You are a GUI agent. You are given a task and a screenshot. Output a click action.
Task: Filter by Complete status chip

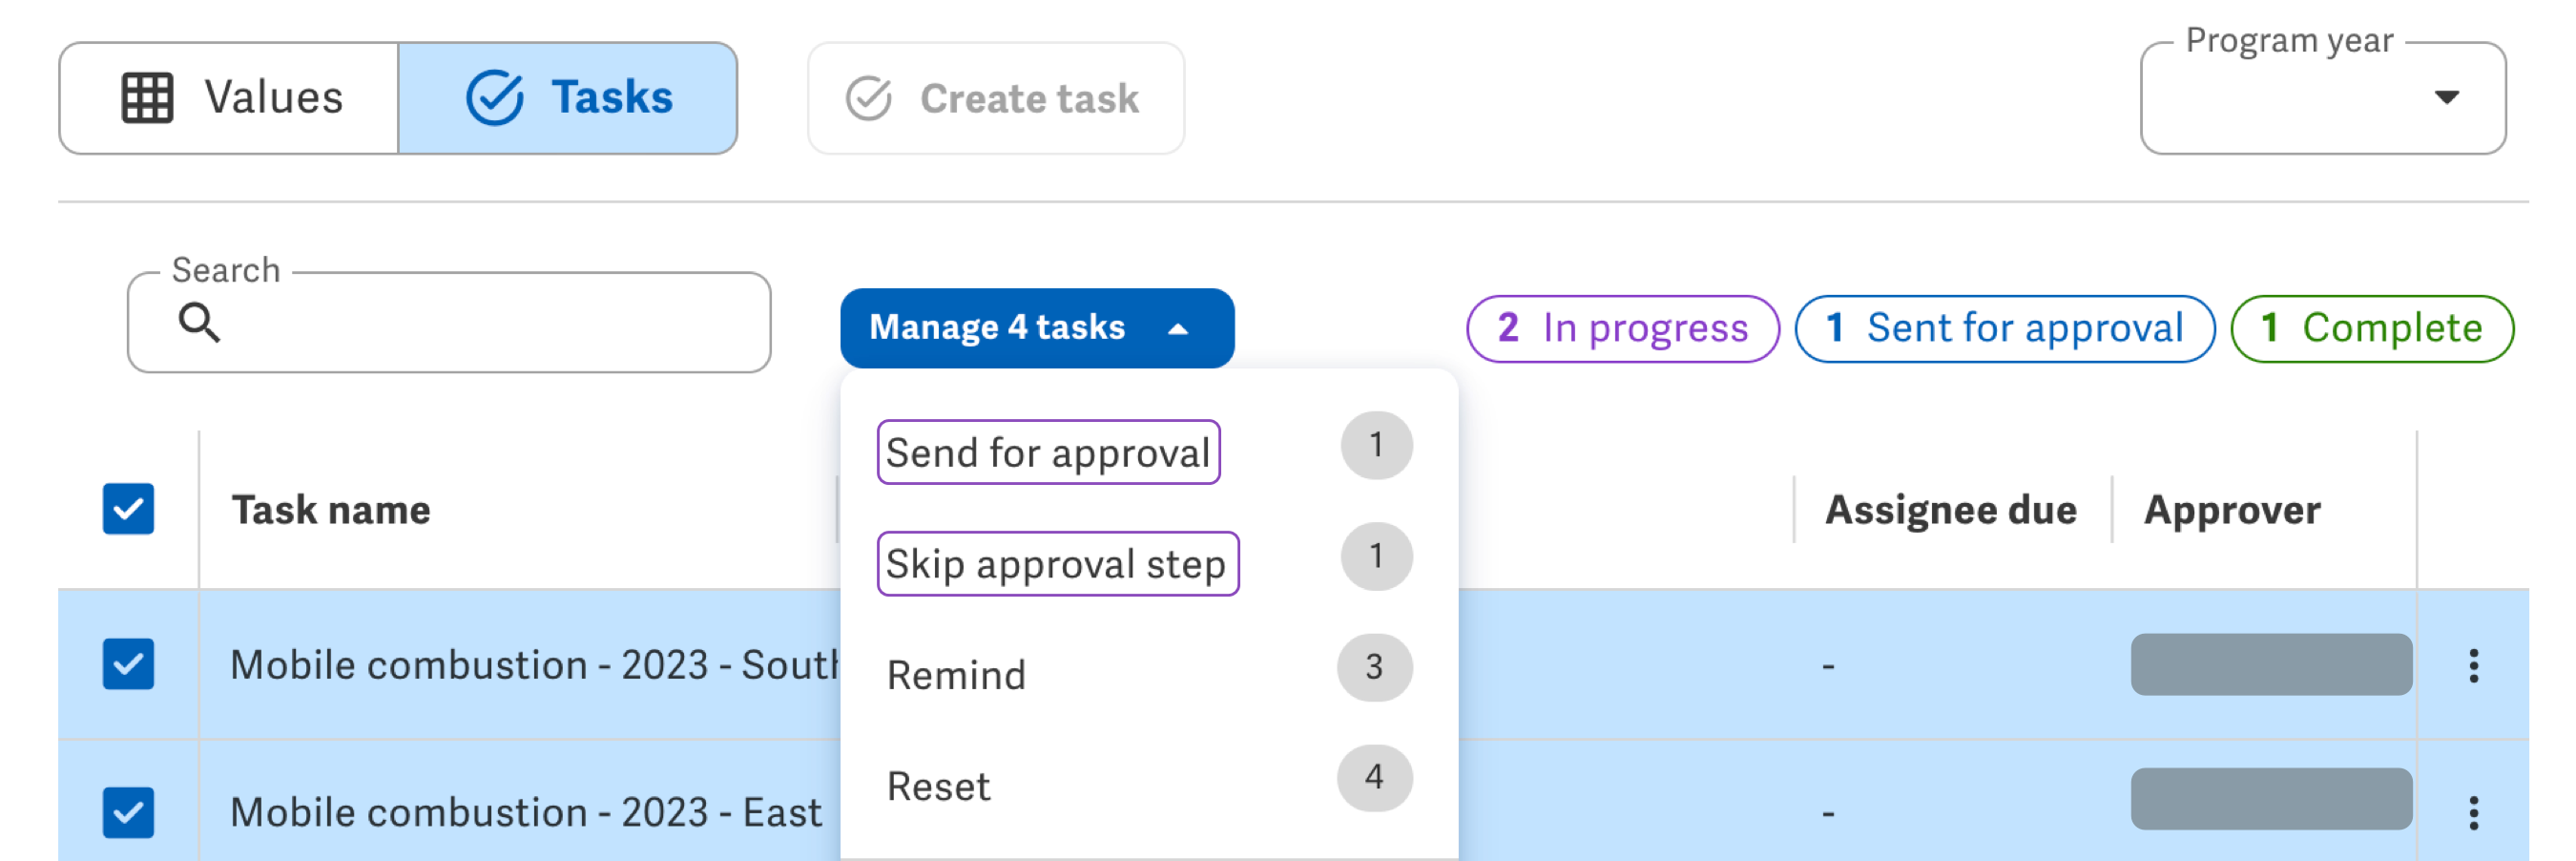coord(2371,329)
